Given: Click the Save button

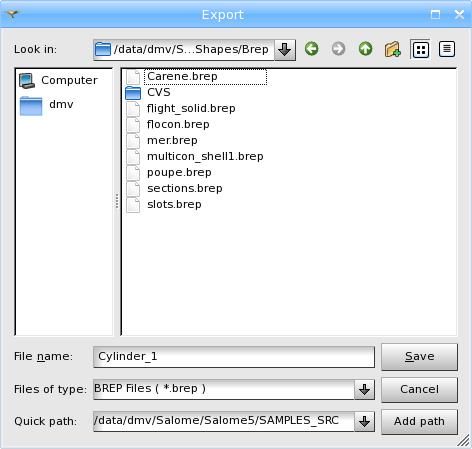Looking at the screenshot, I should click(419, 357).
